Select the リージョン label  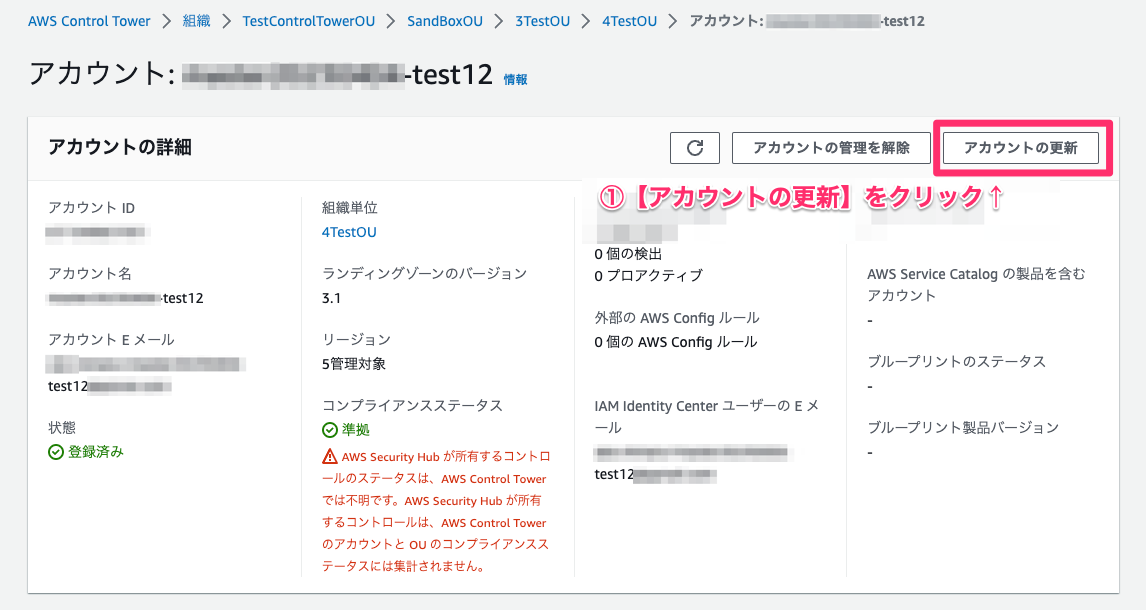[x=357, y=340]
